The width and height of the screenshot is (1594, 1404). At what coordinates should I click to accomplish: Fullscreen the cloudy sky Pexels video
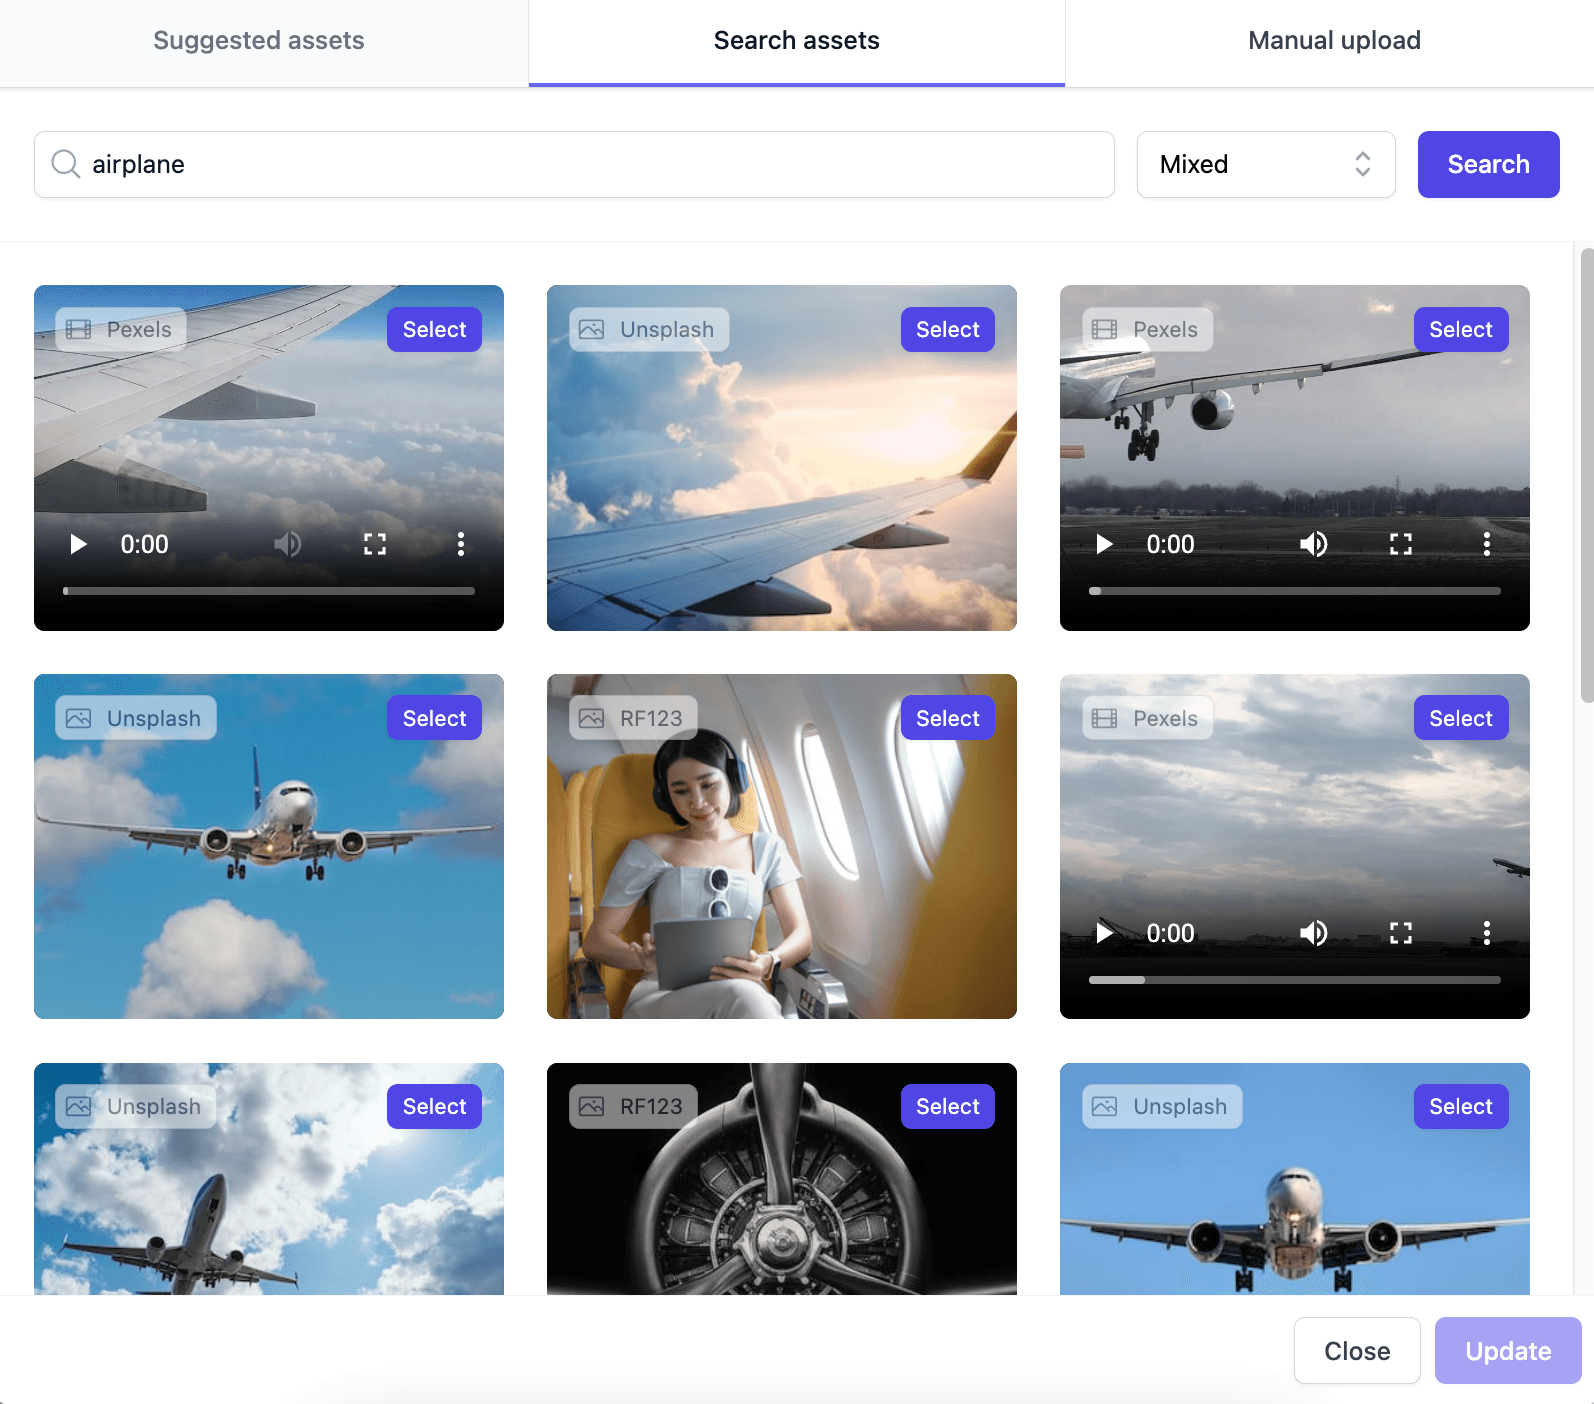click(x=1400, y=933)
